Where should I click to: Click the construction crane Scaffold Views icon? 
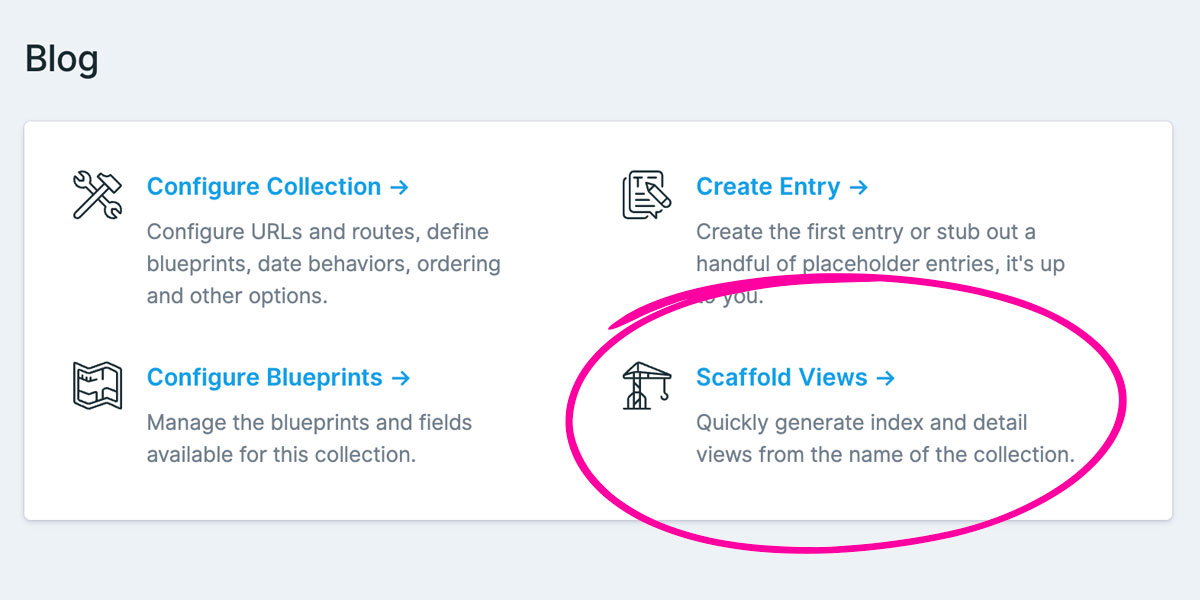point(644,387)
